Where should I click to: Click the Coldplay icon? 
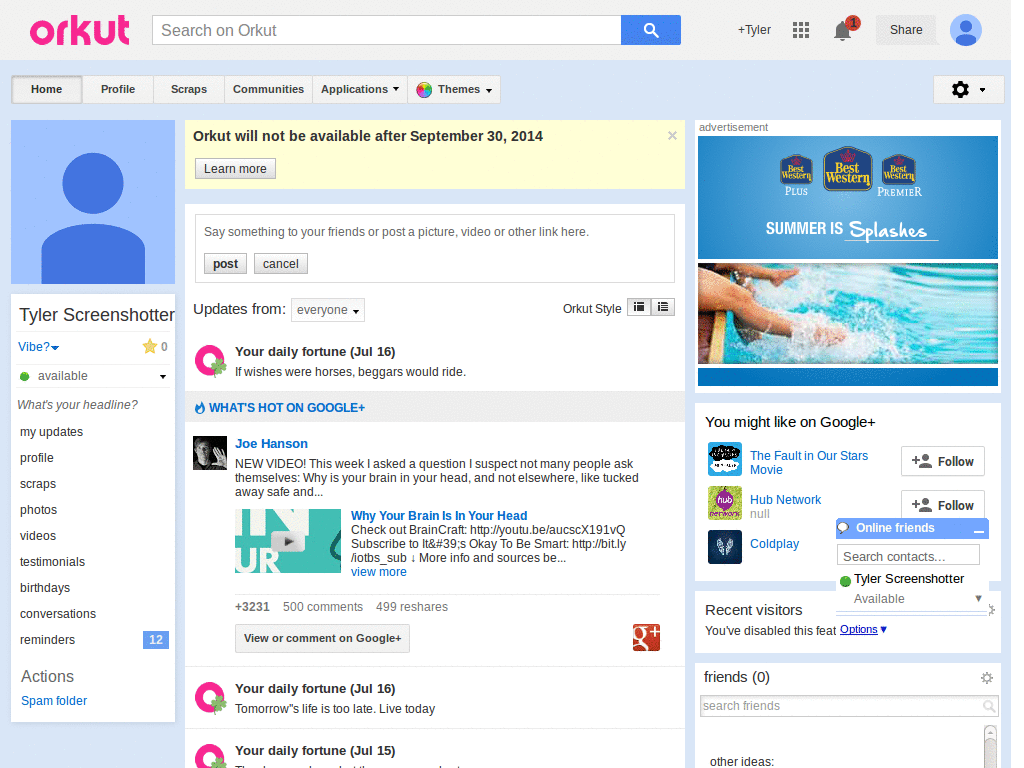[725, 547]
